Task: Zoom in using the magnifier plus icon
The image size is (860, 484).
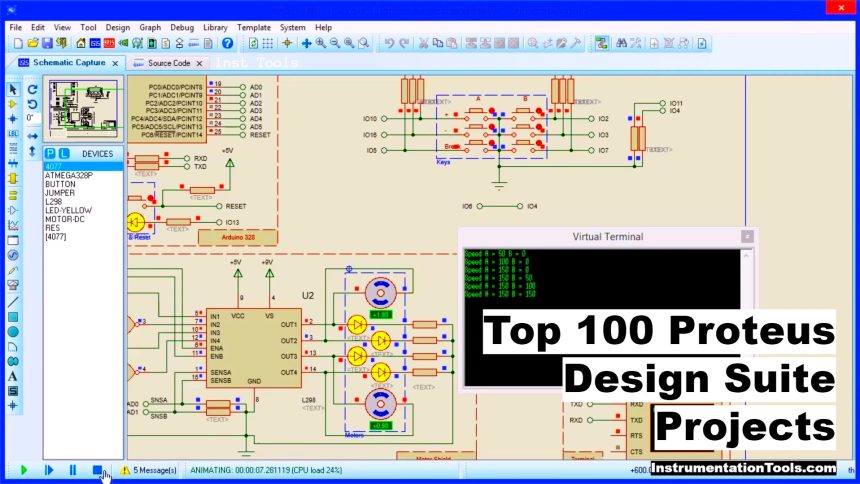Action: click(320, 43)
